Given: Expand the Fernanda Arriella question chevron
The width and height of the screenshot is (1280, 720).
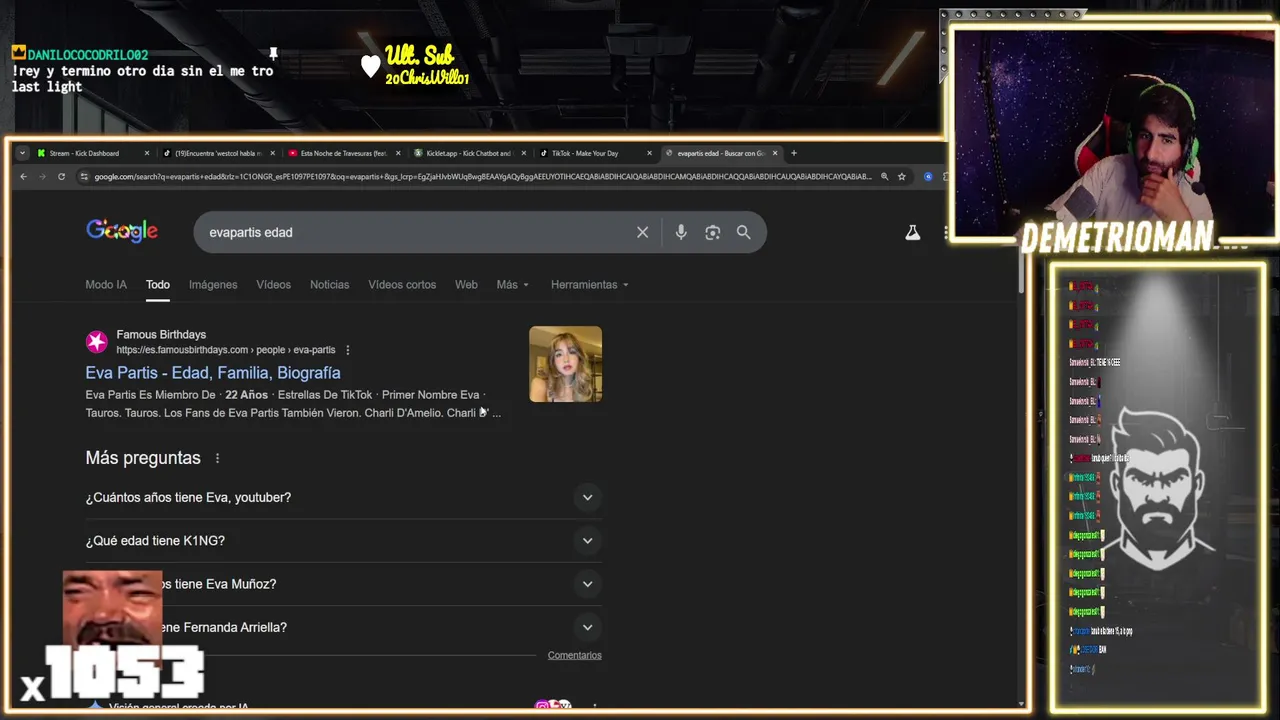Looking at the screenshot, I should click(x=587, y=627).
